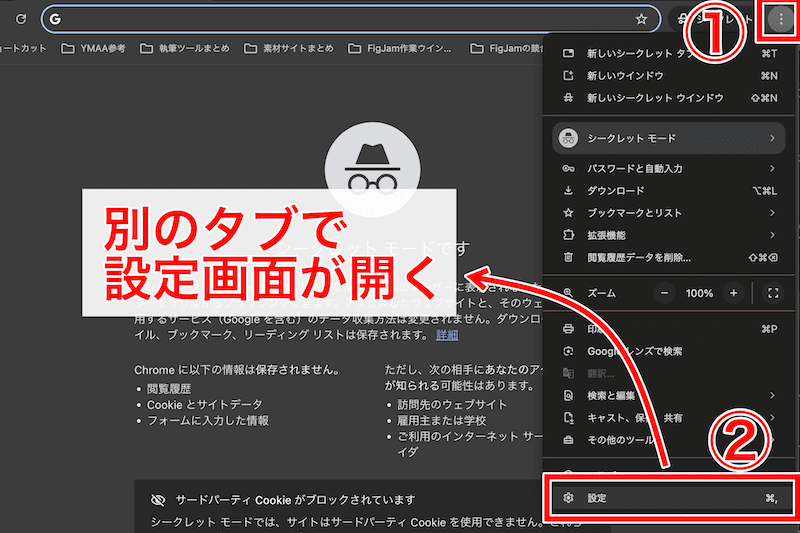This screenshot has height=533, width=800.
Task: Open the YMAA参考 bookmark folder
Action: (x=93, y=48)
